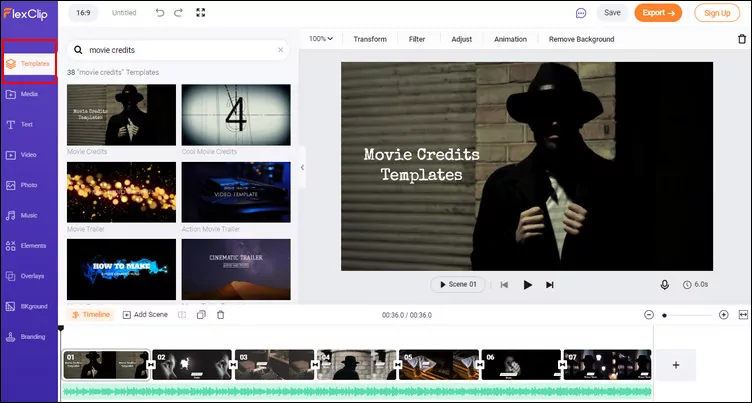Click the orange Export button
752x403 pixels.
(x=658, y=13)
